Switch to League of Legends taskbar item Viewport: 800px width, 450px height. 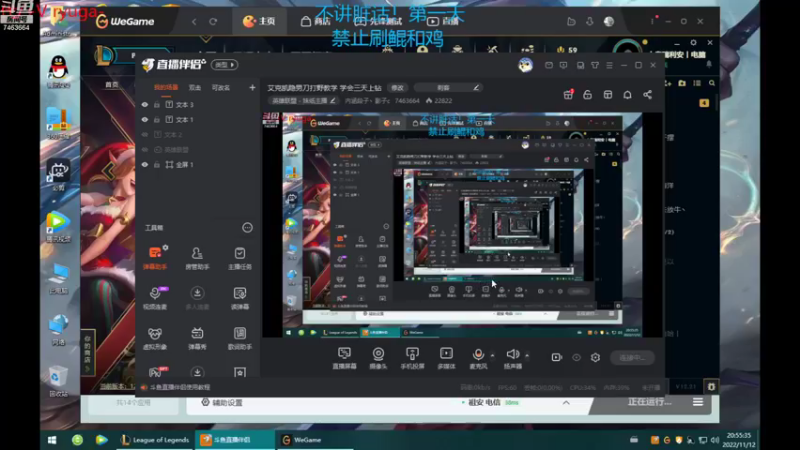coord(155,440)
